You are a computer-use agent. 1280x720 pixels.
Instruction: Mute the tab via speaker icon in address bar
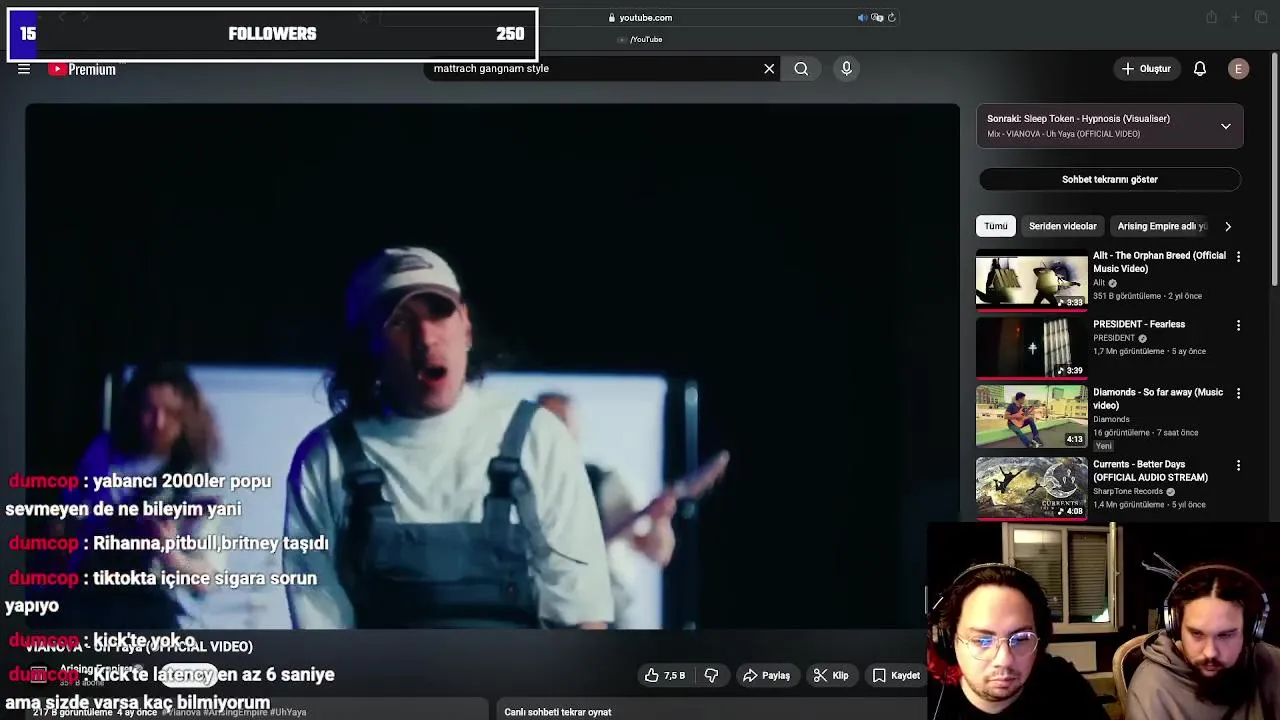pyautogui.click(x=862, y=17)
